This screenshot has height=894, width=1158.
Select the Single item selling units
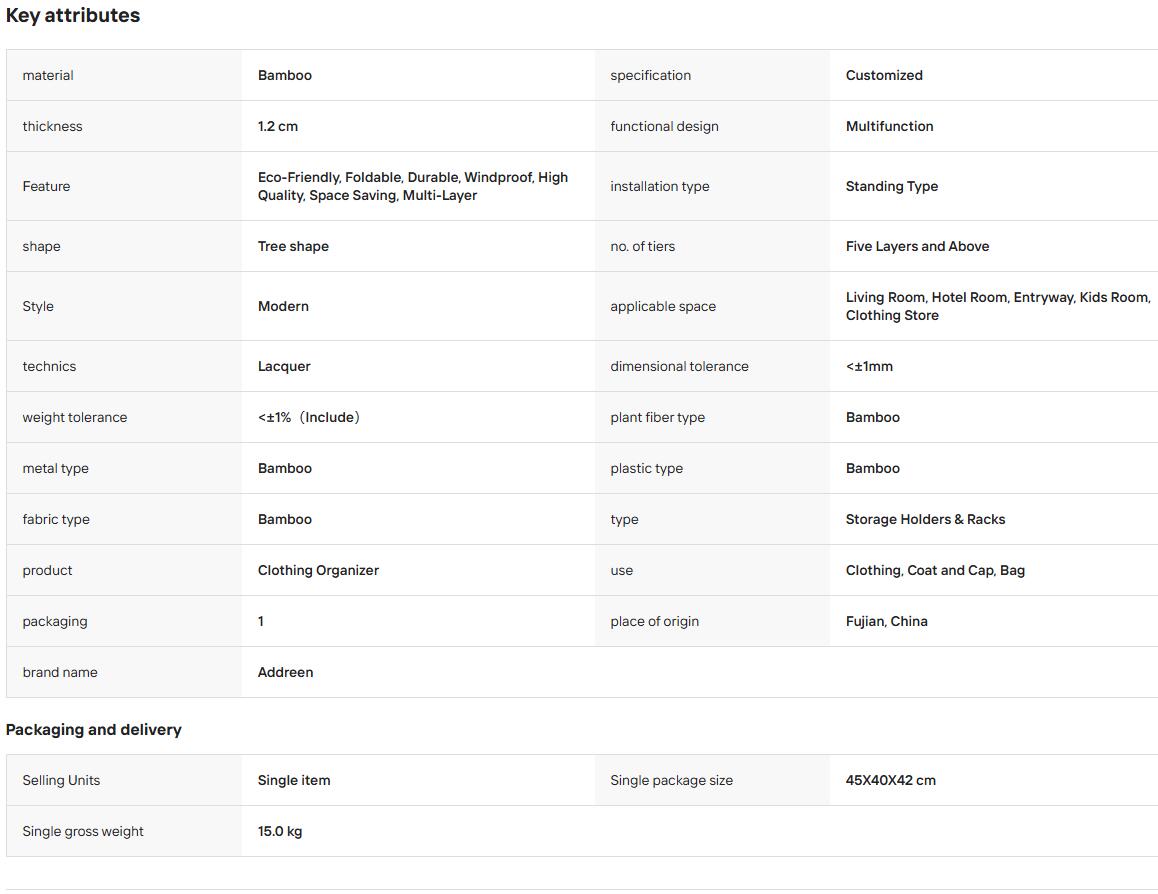point(294,780)
